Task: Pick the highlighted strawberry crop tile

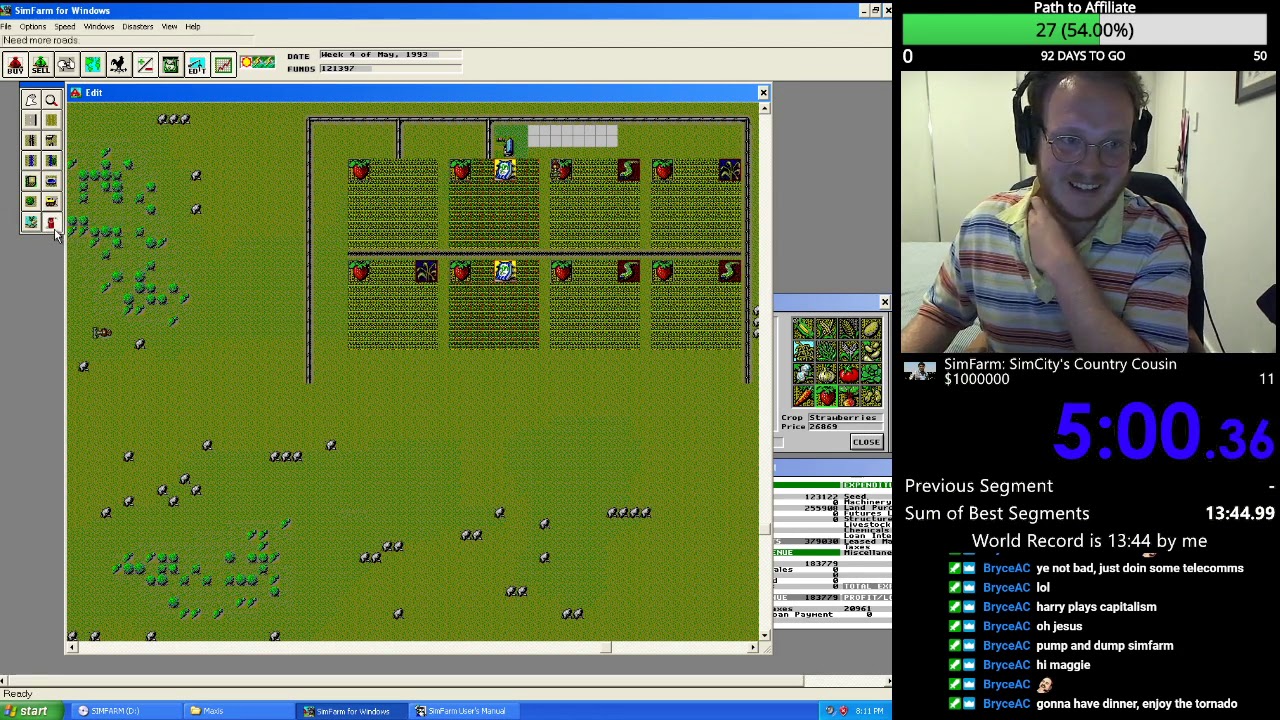Action: click(x=826, y=396)
